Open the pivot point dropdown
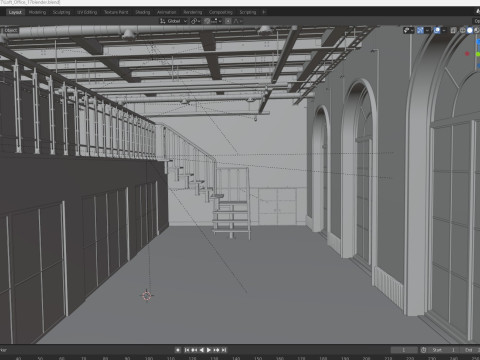Viewport: 480px width, 360px height. point(195,21)
